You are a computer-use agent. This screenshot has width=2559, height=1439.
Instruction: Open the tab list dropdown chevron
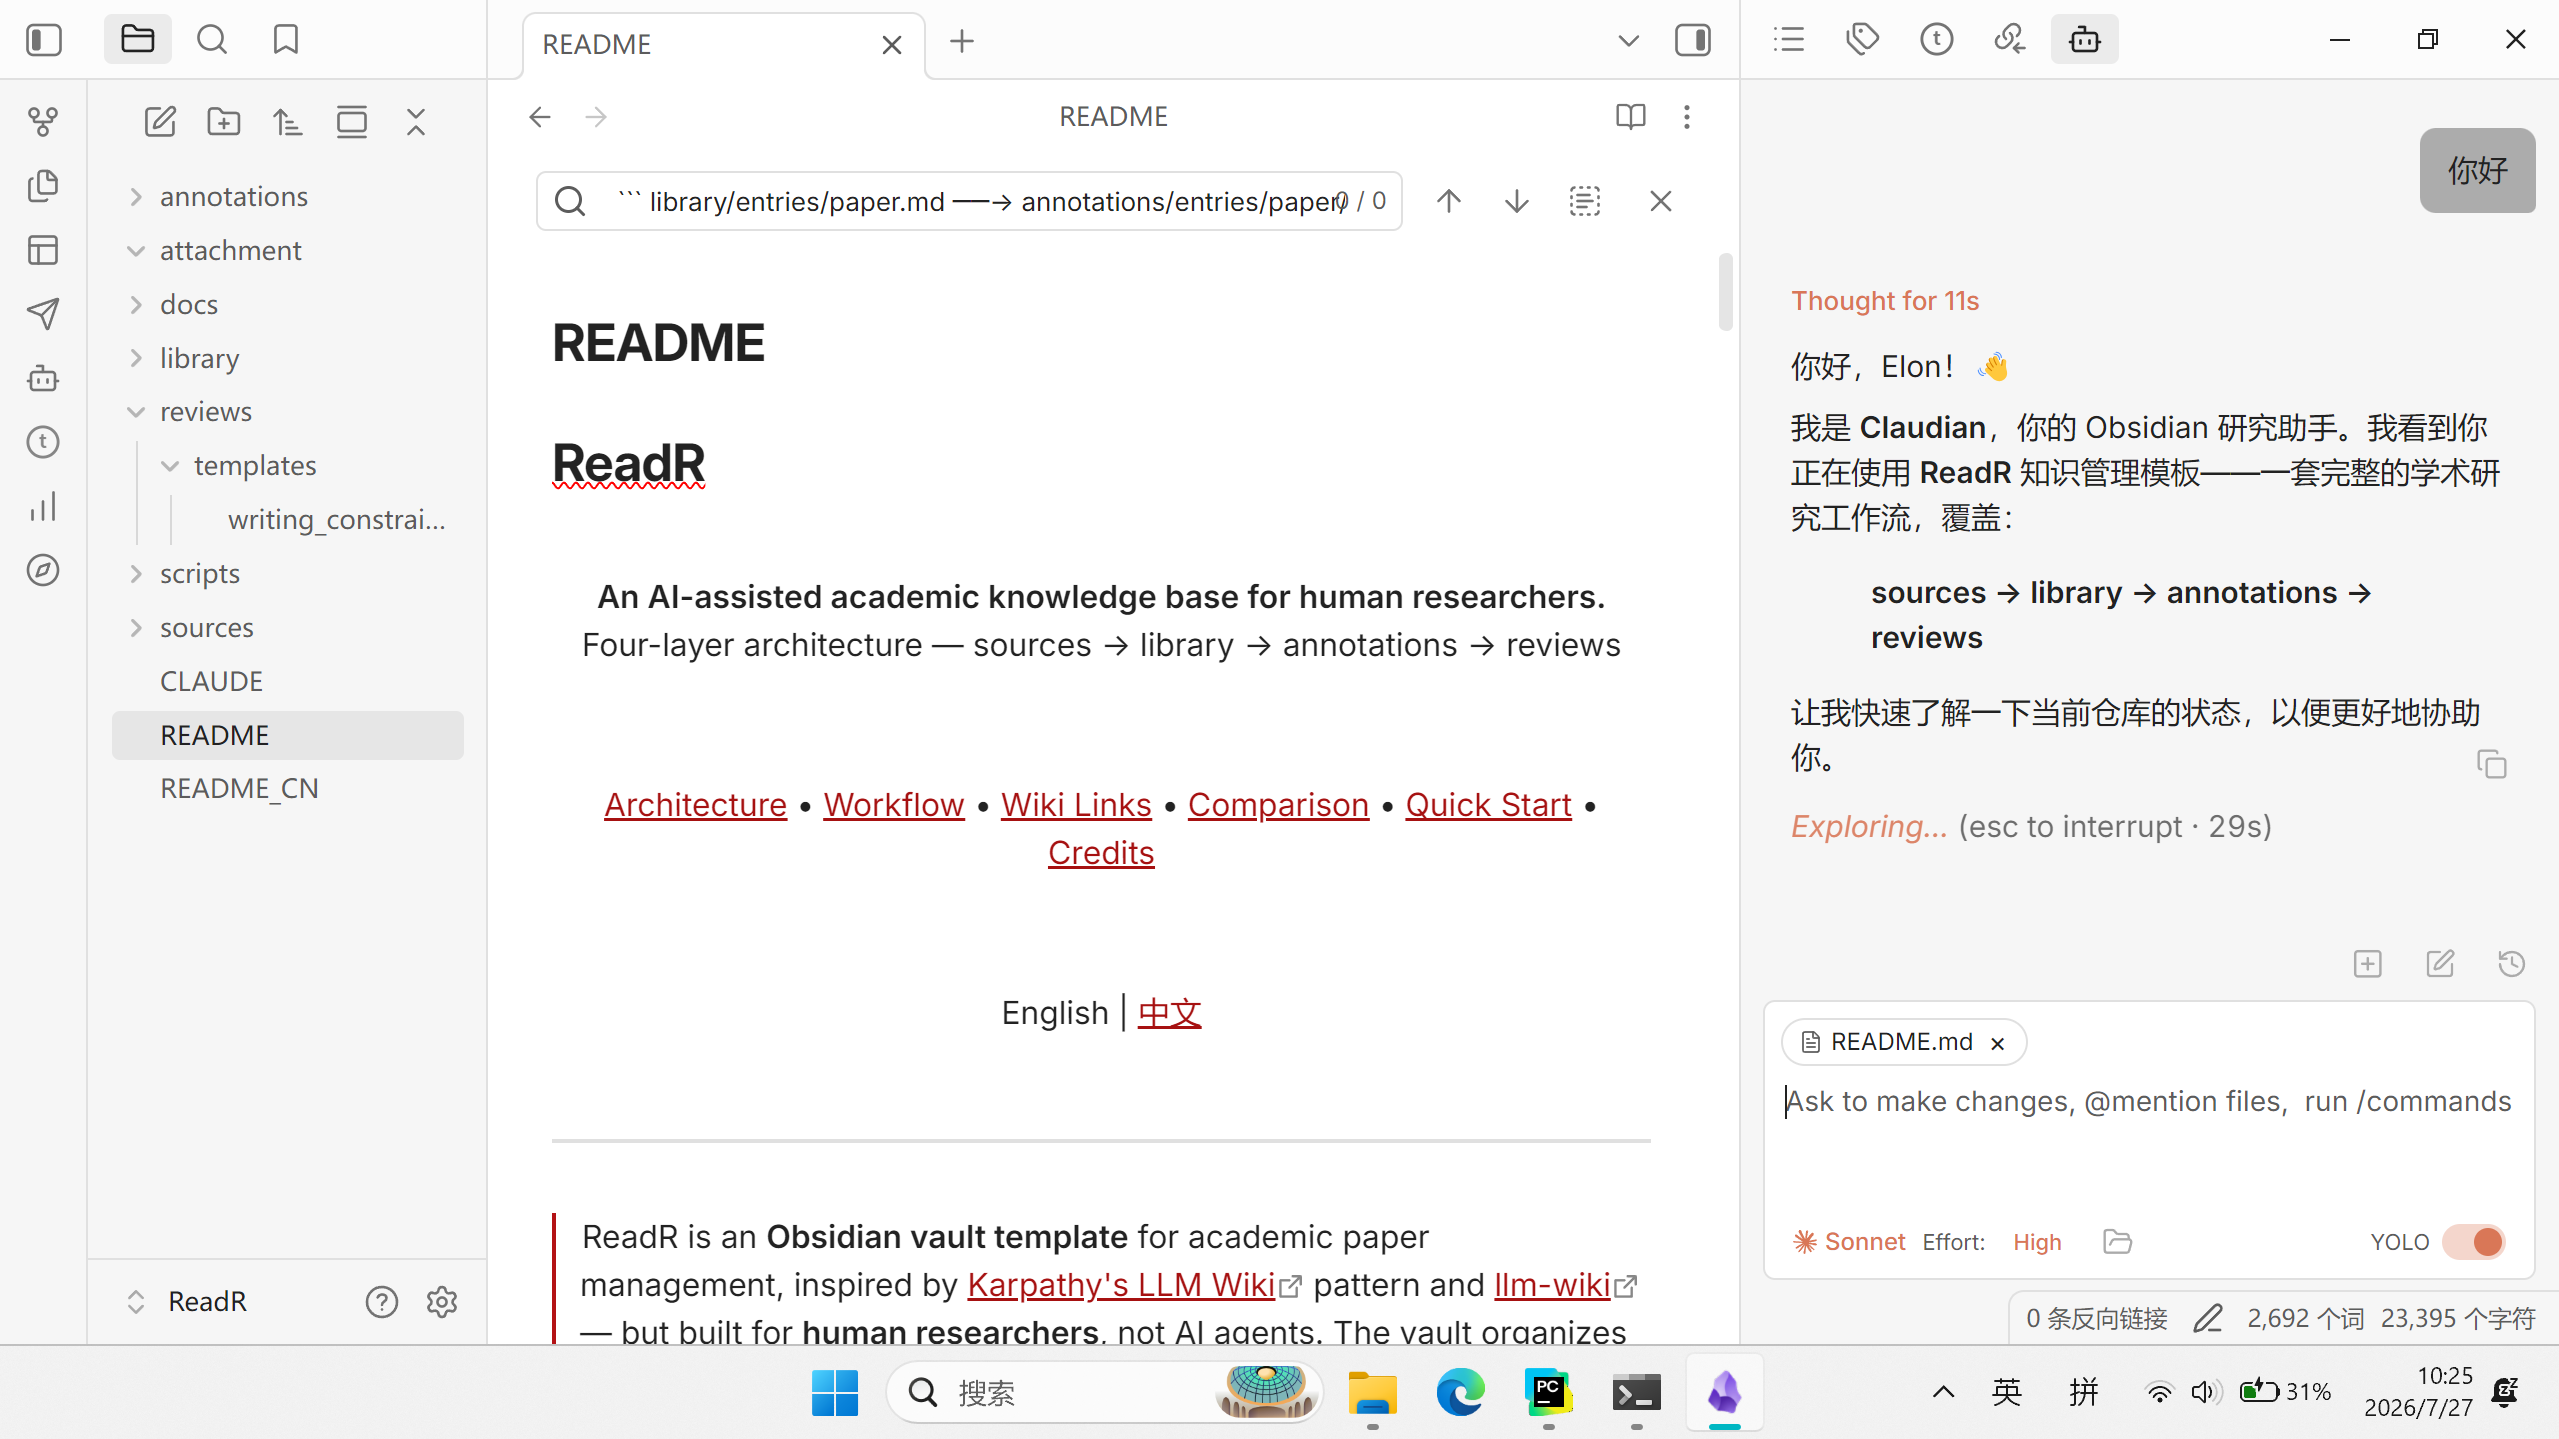tap(1628, 41)
